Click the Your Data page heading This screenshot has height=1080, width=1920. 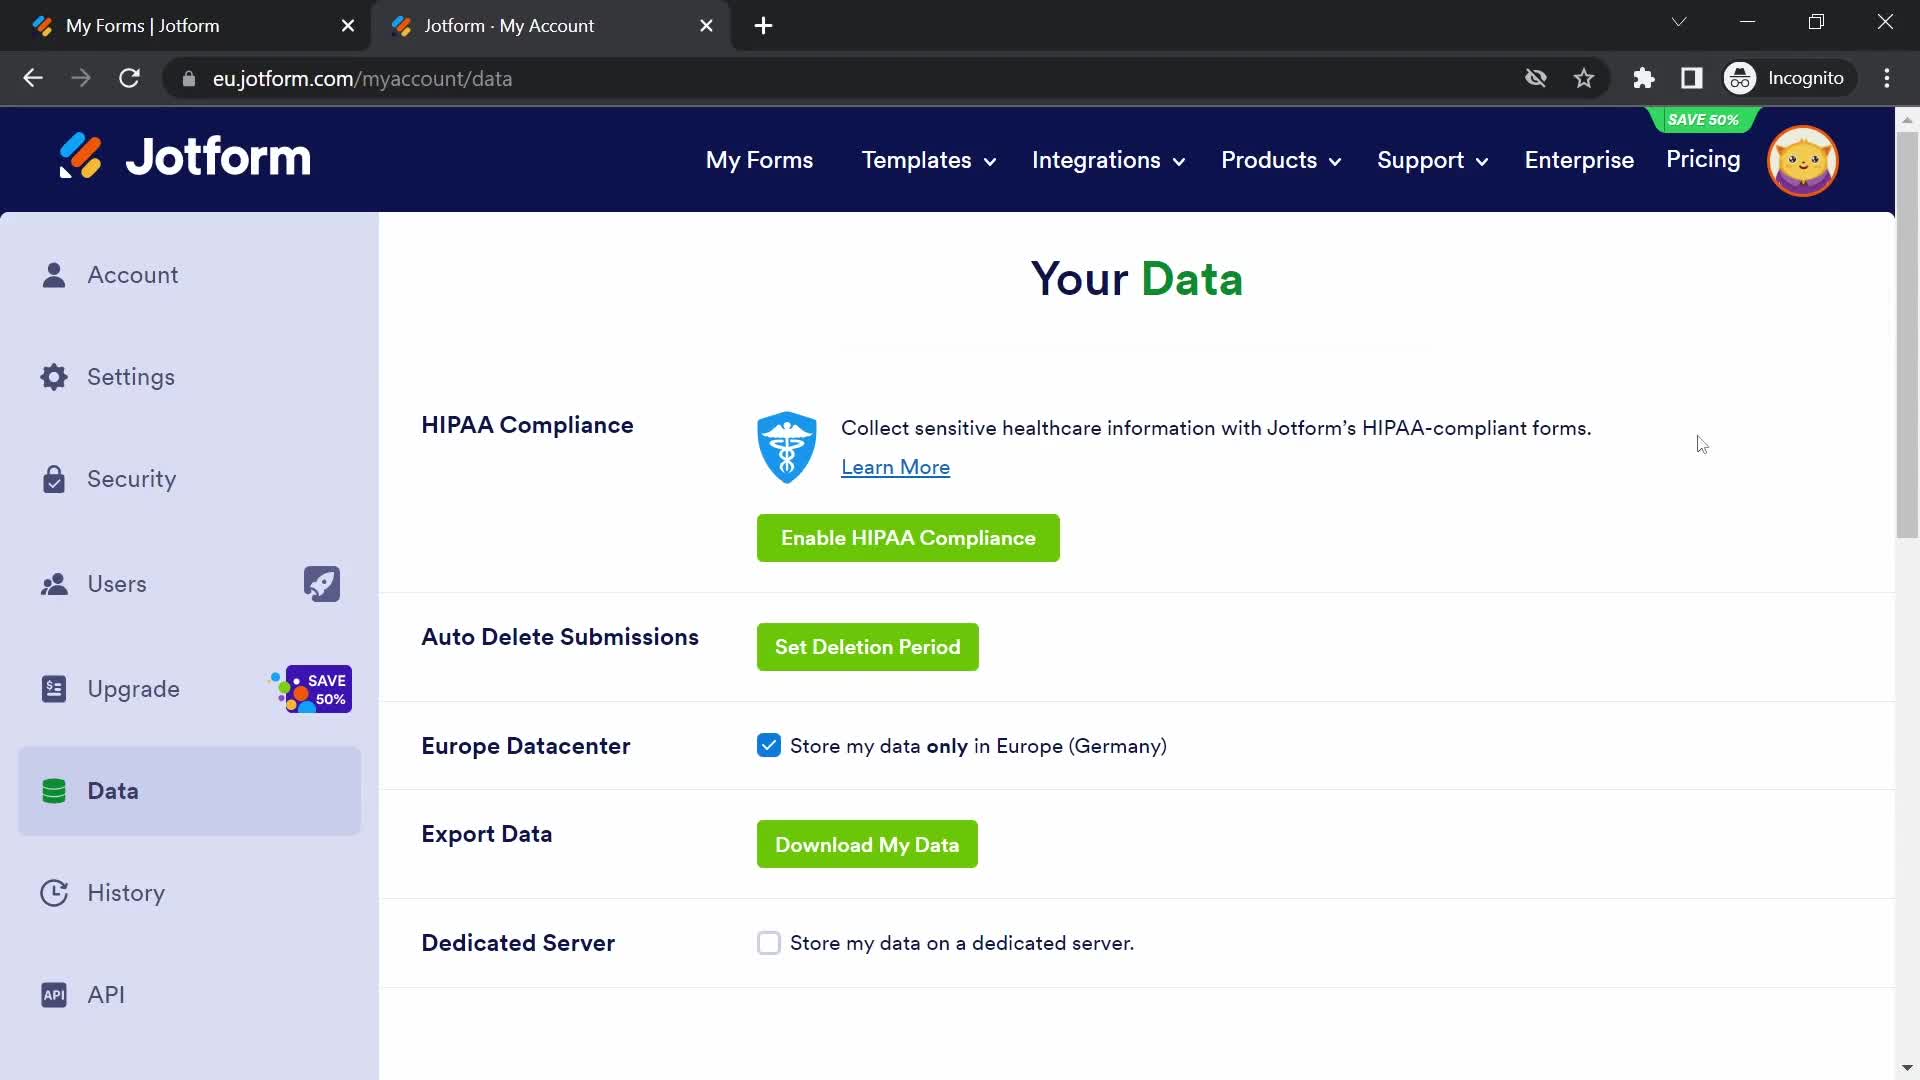coord(1137,279)
